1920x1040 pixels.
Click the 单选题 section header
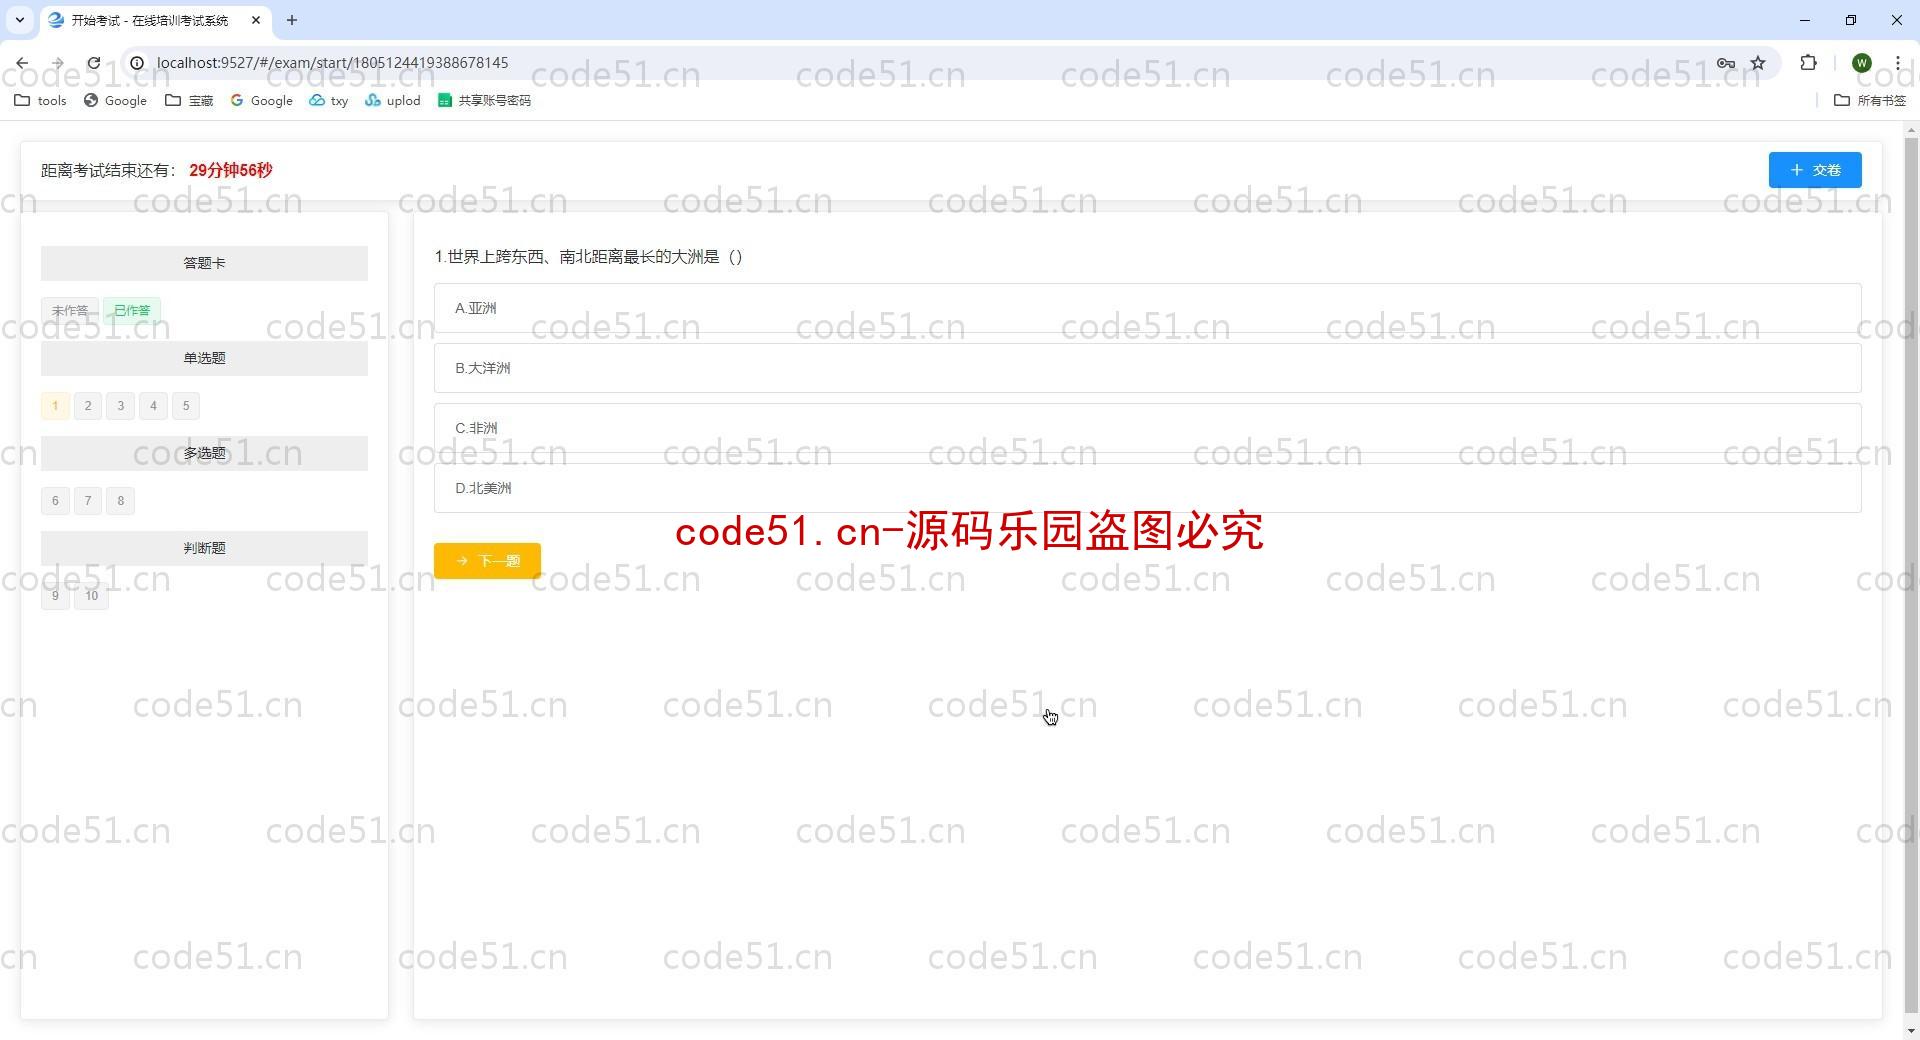click(x=204, y=358)
